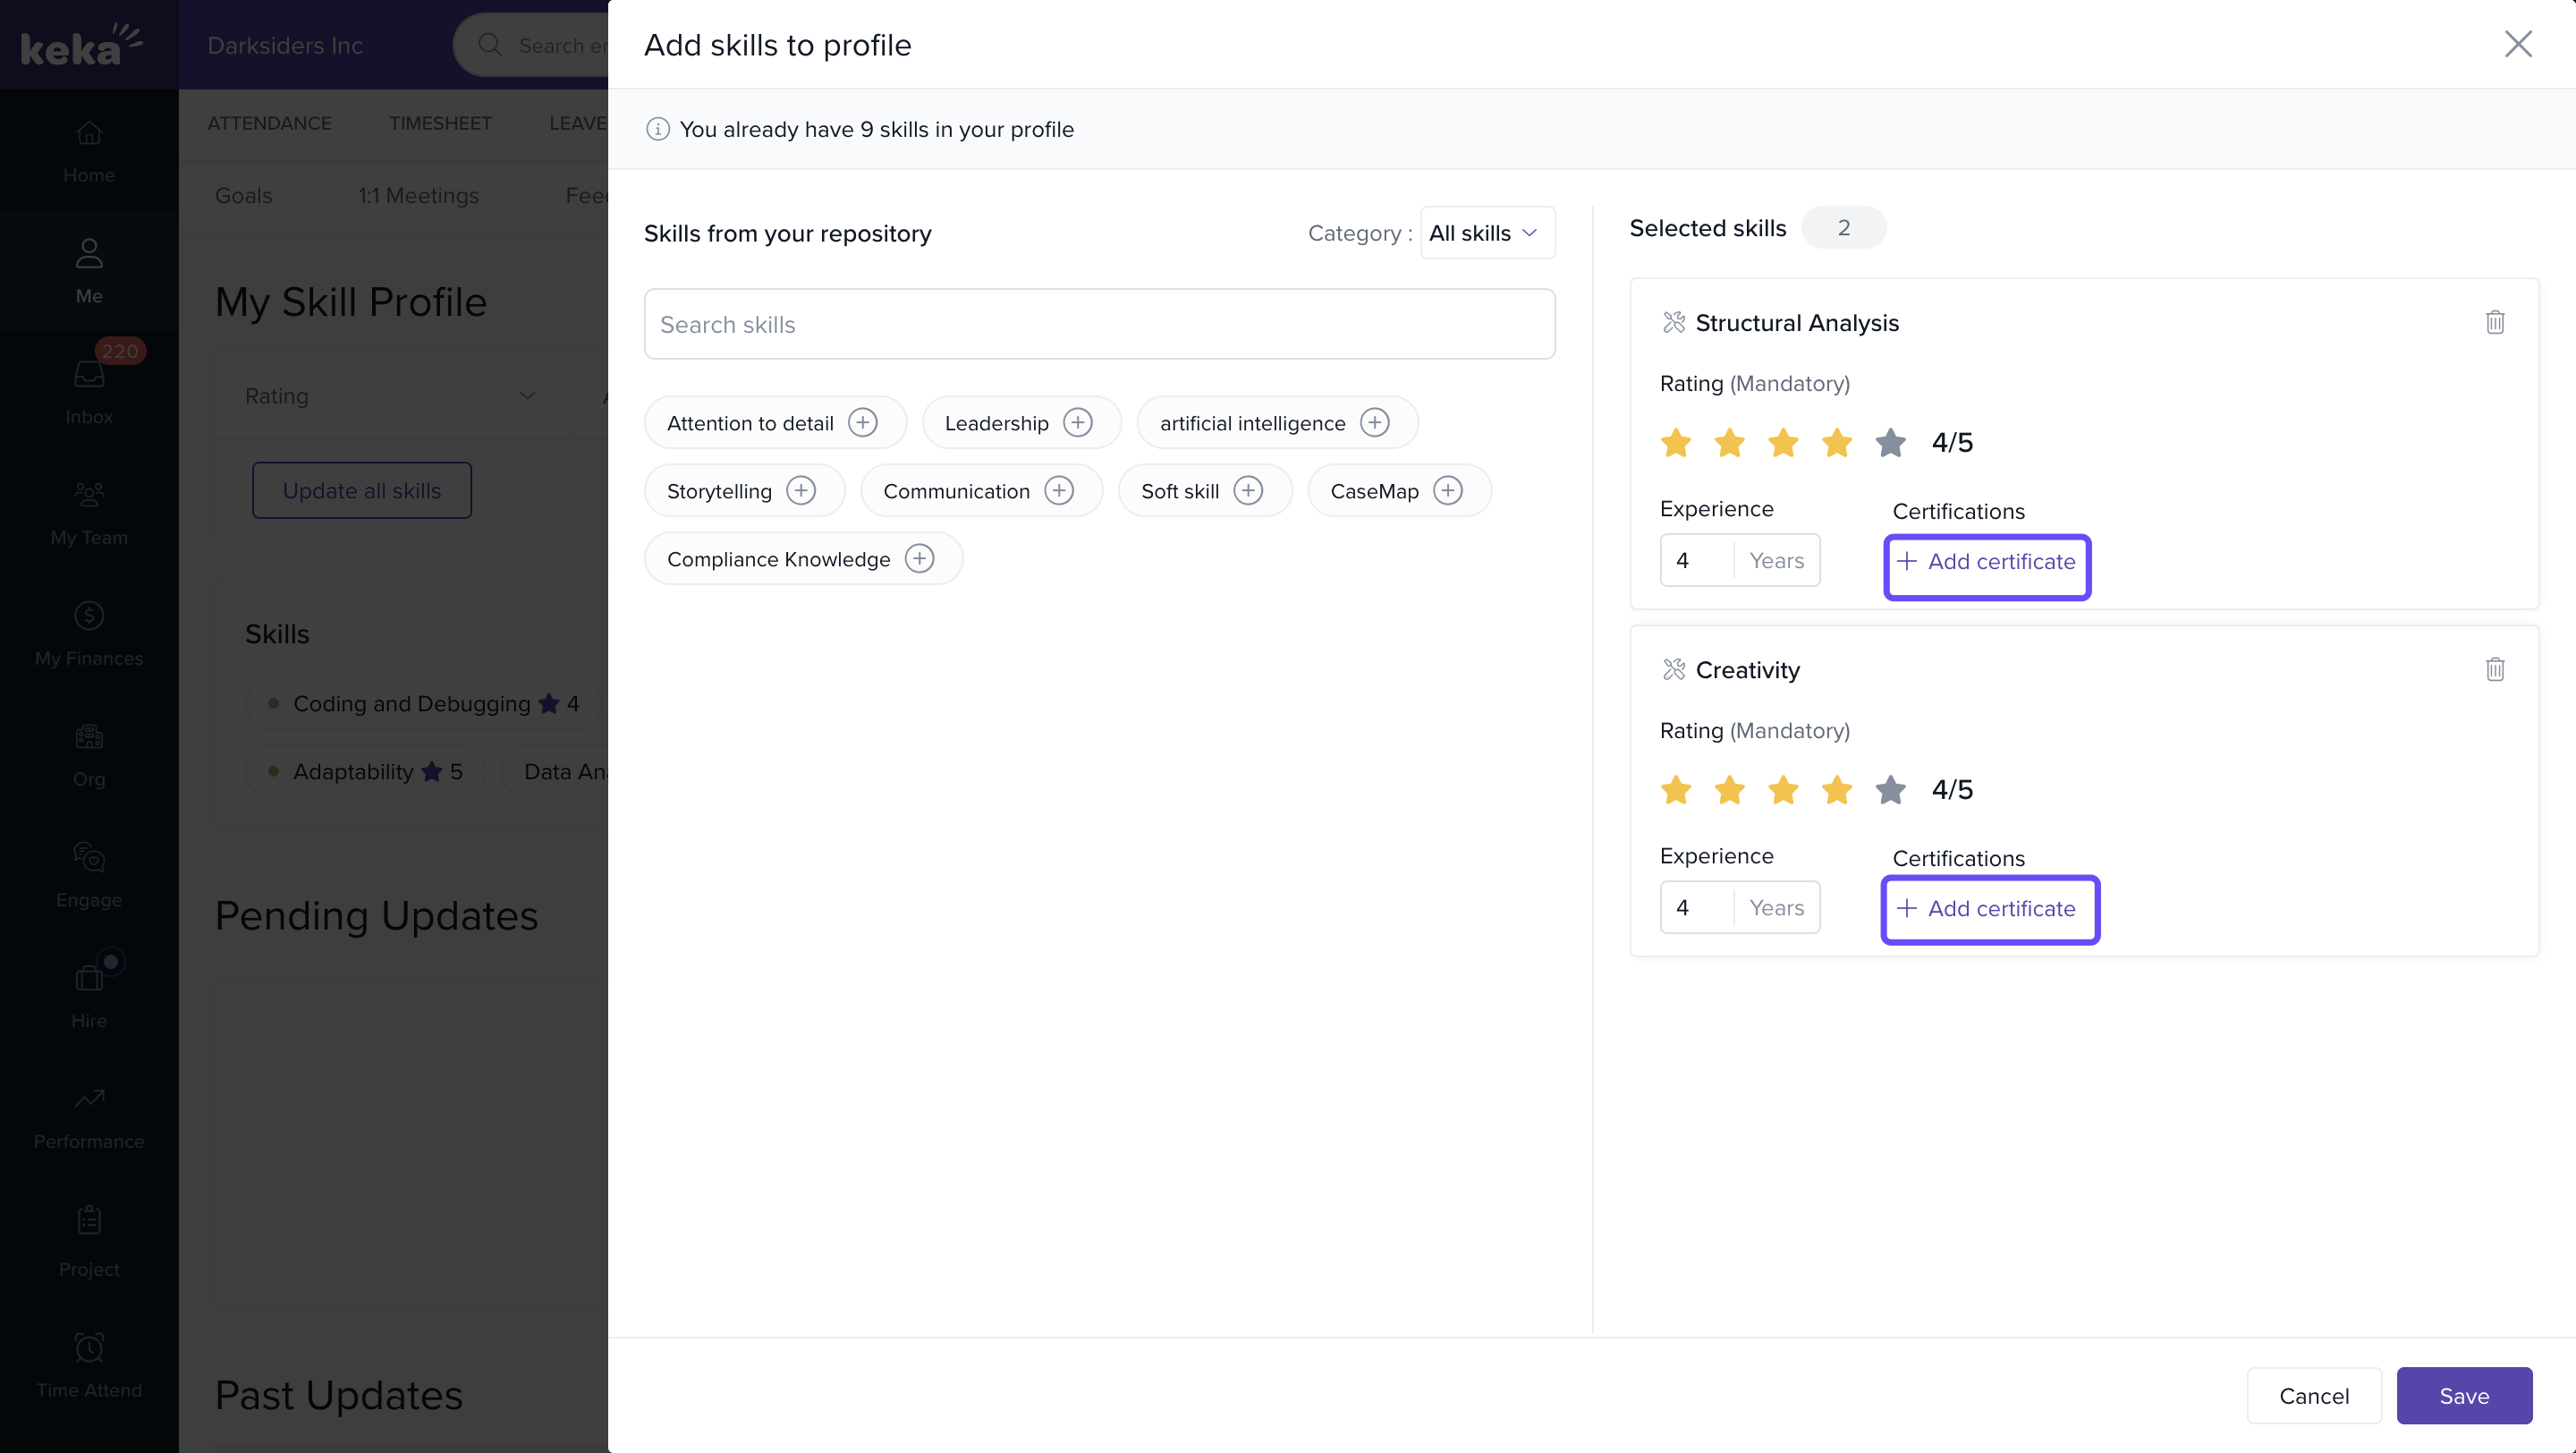Add the Compliance Knowledge skill via its plus icon
Viewport: 2576px width, 1453px height.
(x=919, y=559)
